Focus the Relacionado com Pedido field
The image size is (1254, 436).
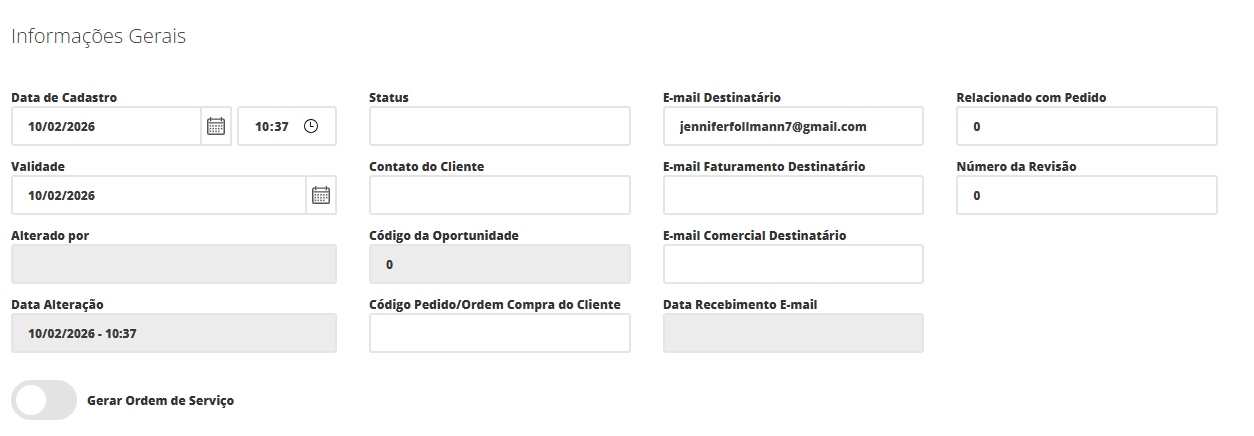click(x=1086, y=127)
